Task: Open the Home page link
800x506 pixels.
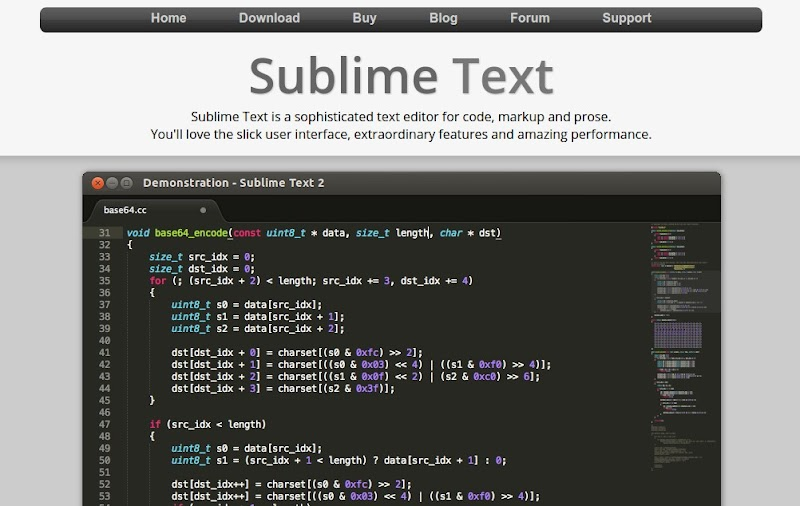Action: pos(168,18)
